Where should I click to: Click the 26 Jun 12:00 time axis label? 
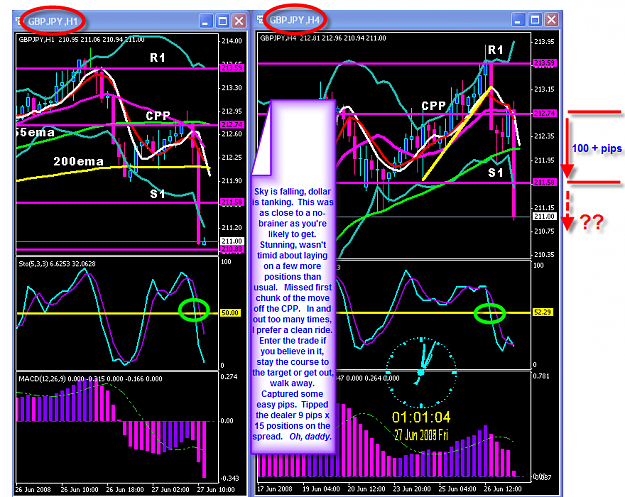(x=503, y=489)
